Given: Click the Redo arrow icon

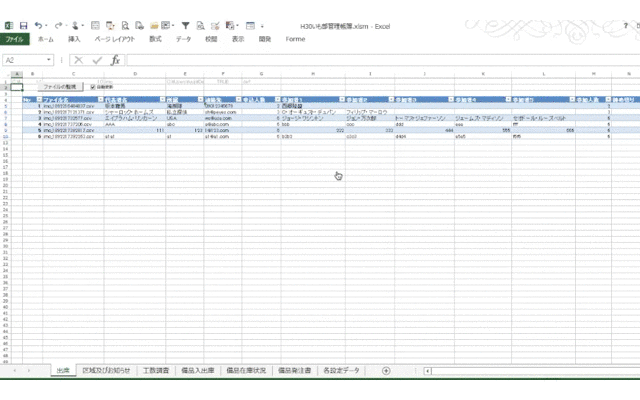Looking at the screenshot, I should [59, 22].
